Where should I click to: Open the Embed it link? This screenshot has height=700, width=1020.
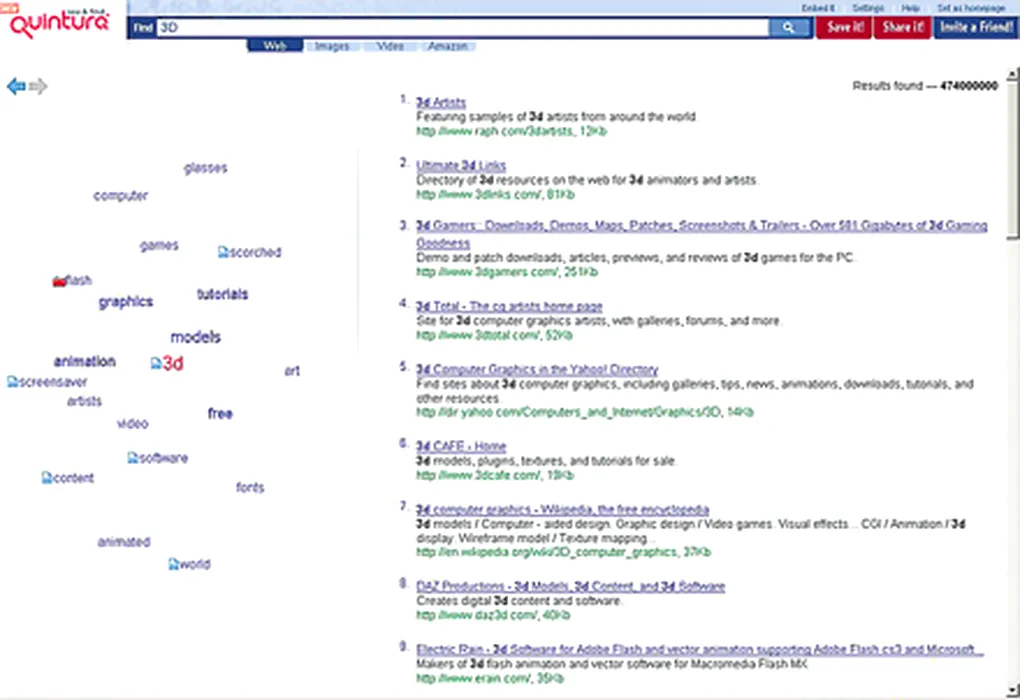818,8
